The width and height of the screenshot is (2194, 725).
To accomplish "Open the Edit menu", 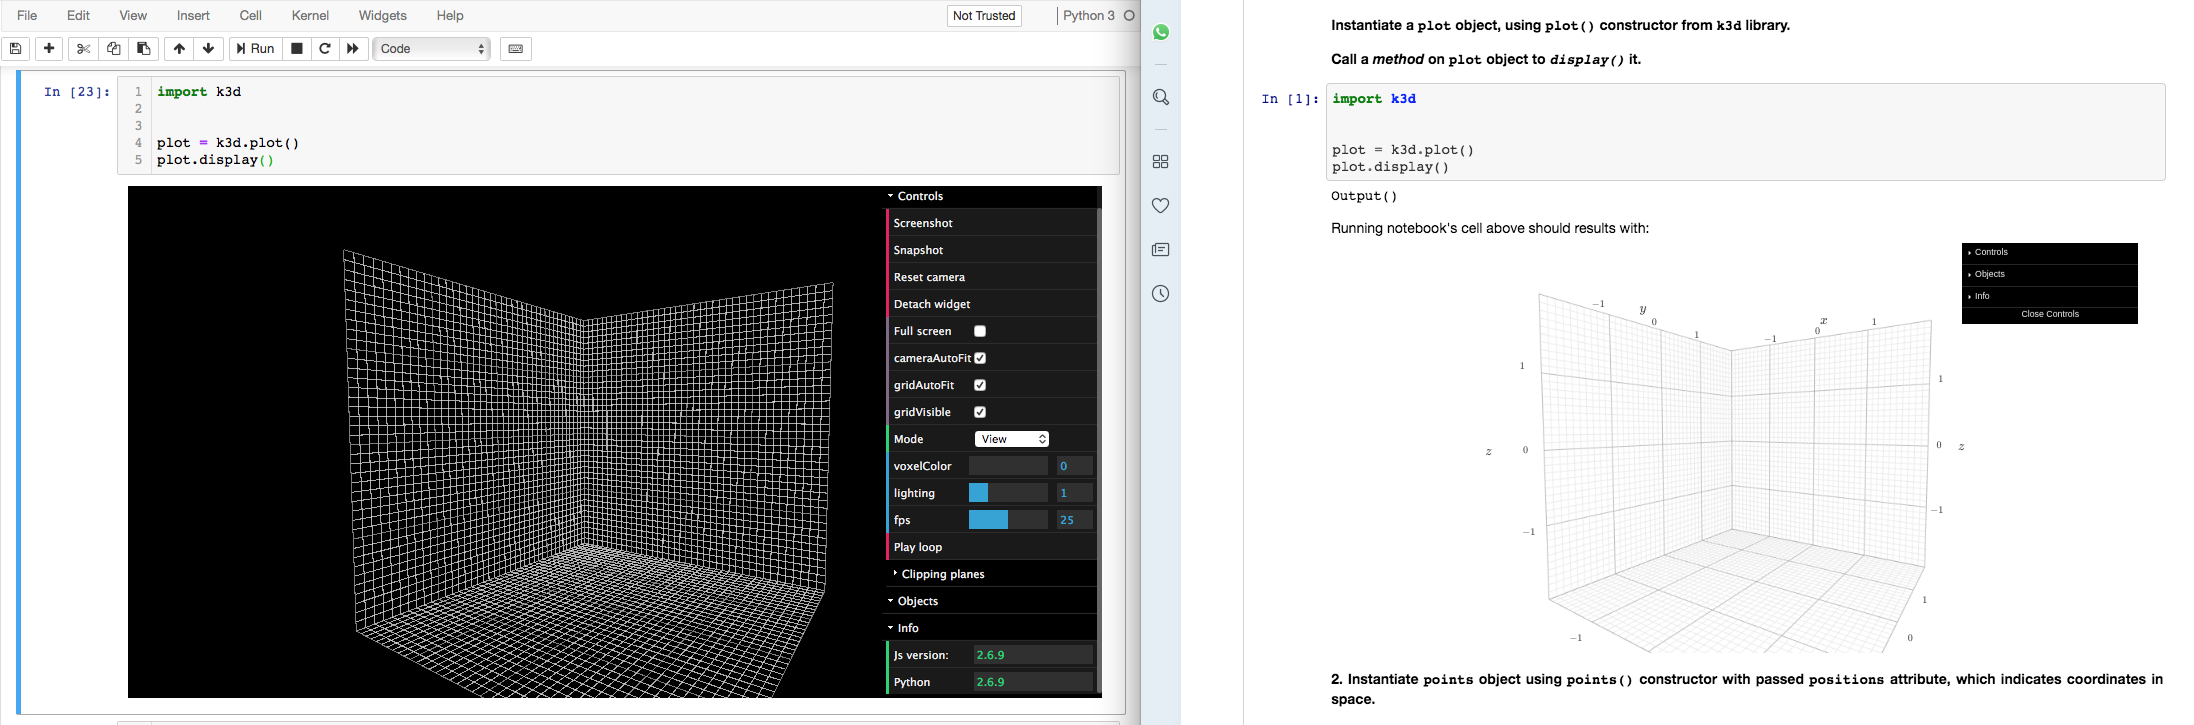I will [x=78, y=15].
